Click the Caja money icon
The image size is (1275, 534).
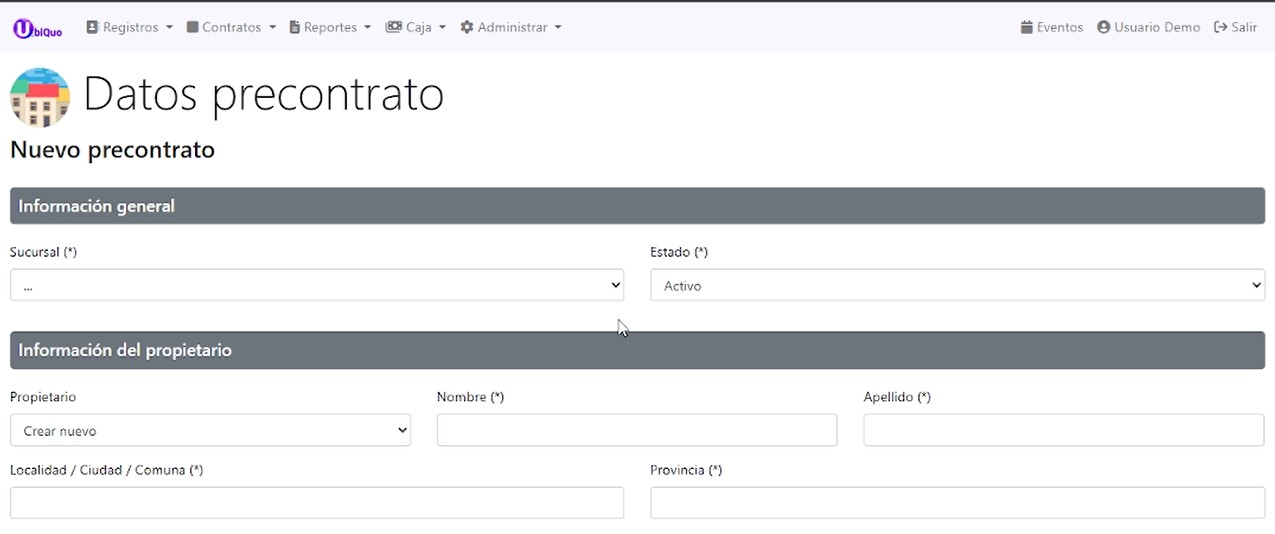click(x=394, y=28)
